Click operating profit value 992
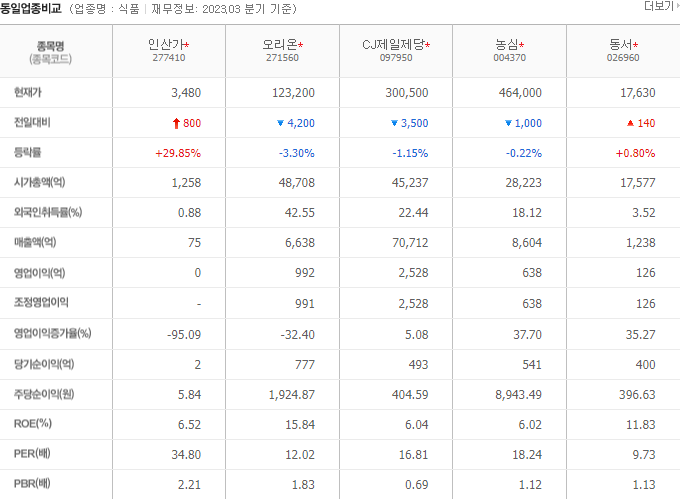 coord(305,273)
